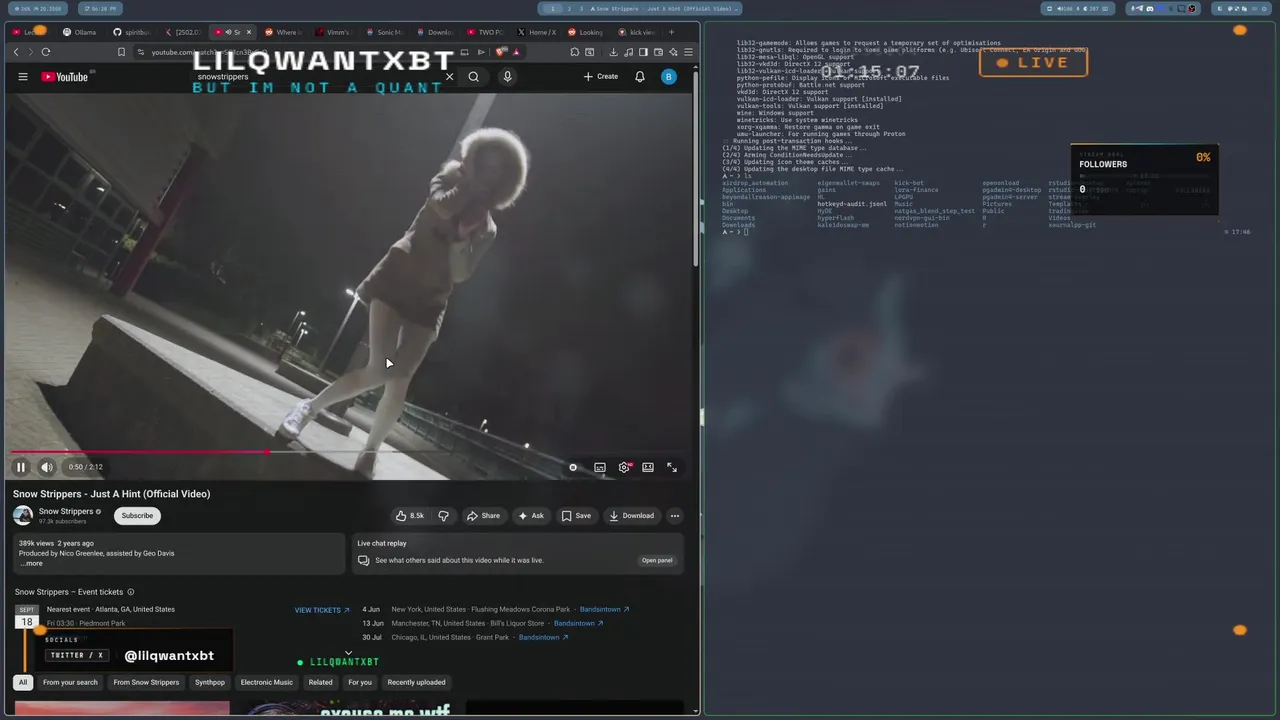1280x720 pixels.
Task: Open Bandsintown link for Manchester event
Action: (579, 623)
